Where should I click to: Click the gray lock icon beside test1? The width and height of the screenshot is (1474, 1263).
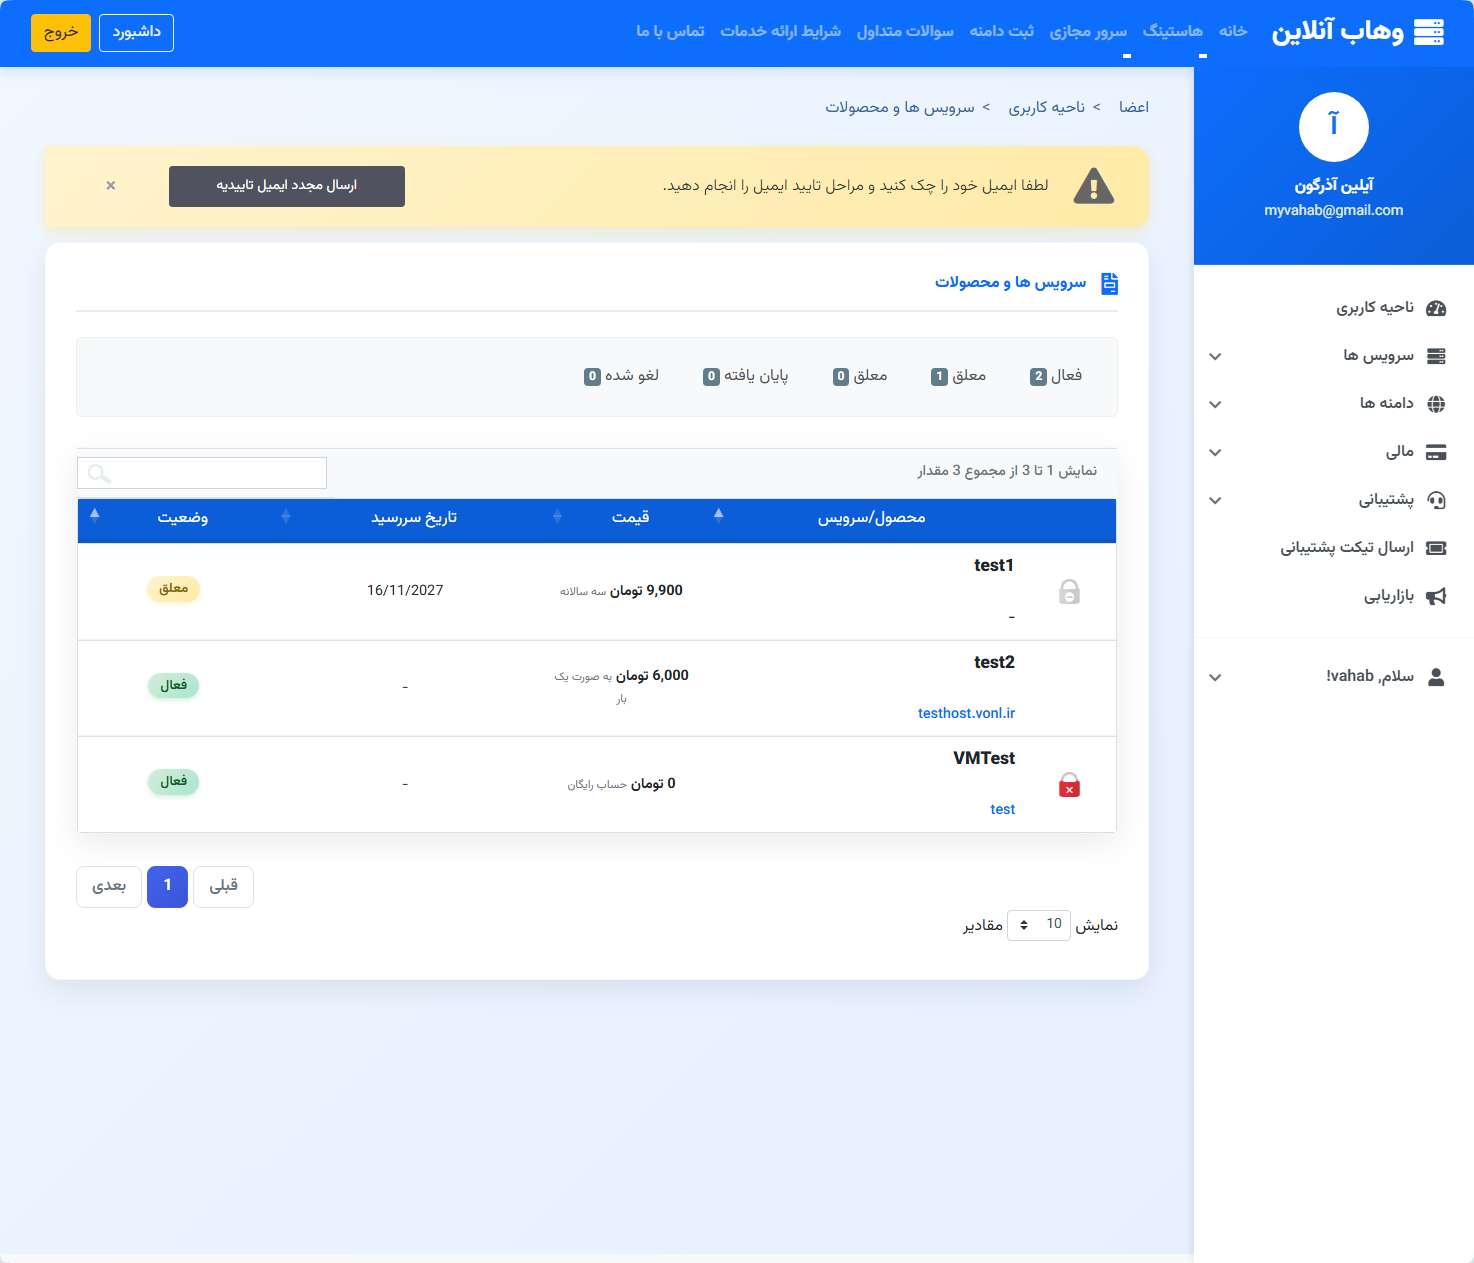(1069, 592)
